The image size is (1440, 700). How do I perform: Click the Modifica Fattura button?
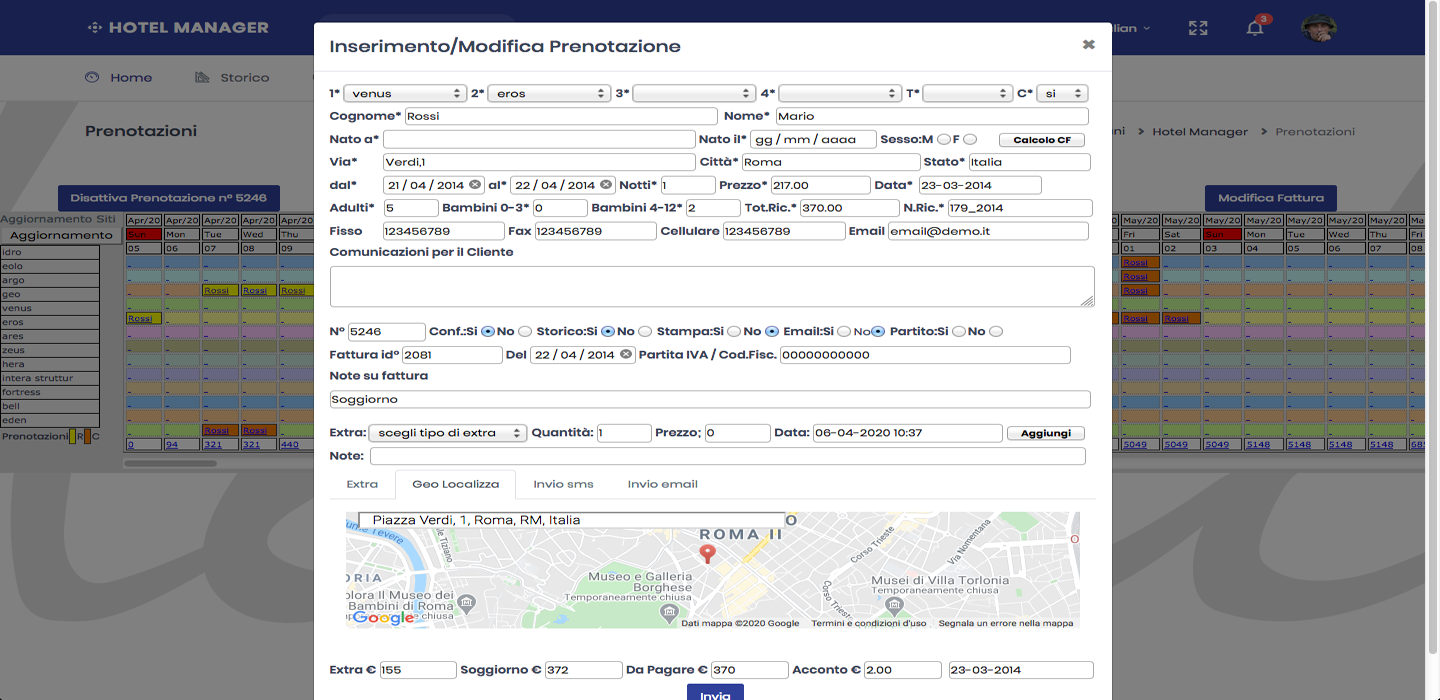tap(1270, 198)
